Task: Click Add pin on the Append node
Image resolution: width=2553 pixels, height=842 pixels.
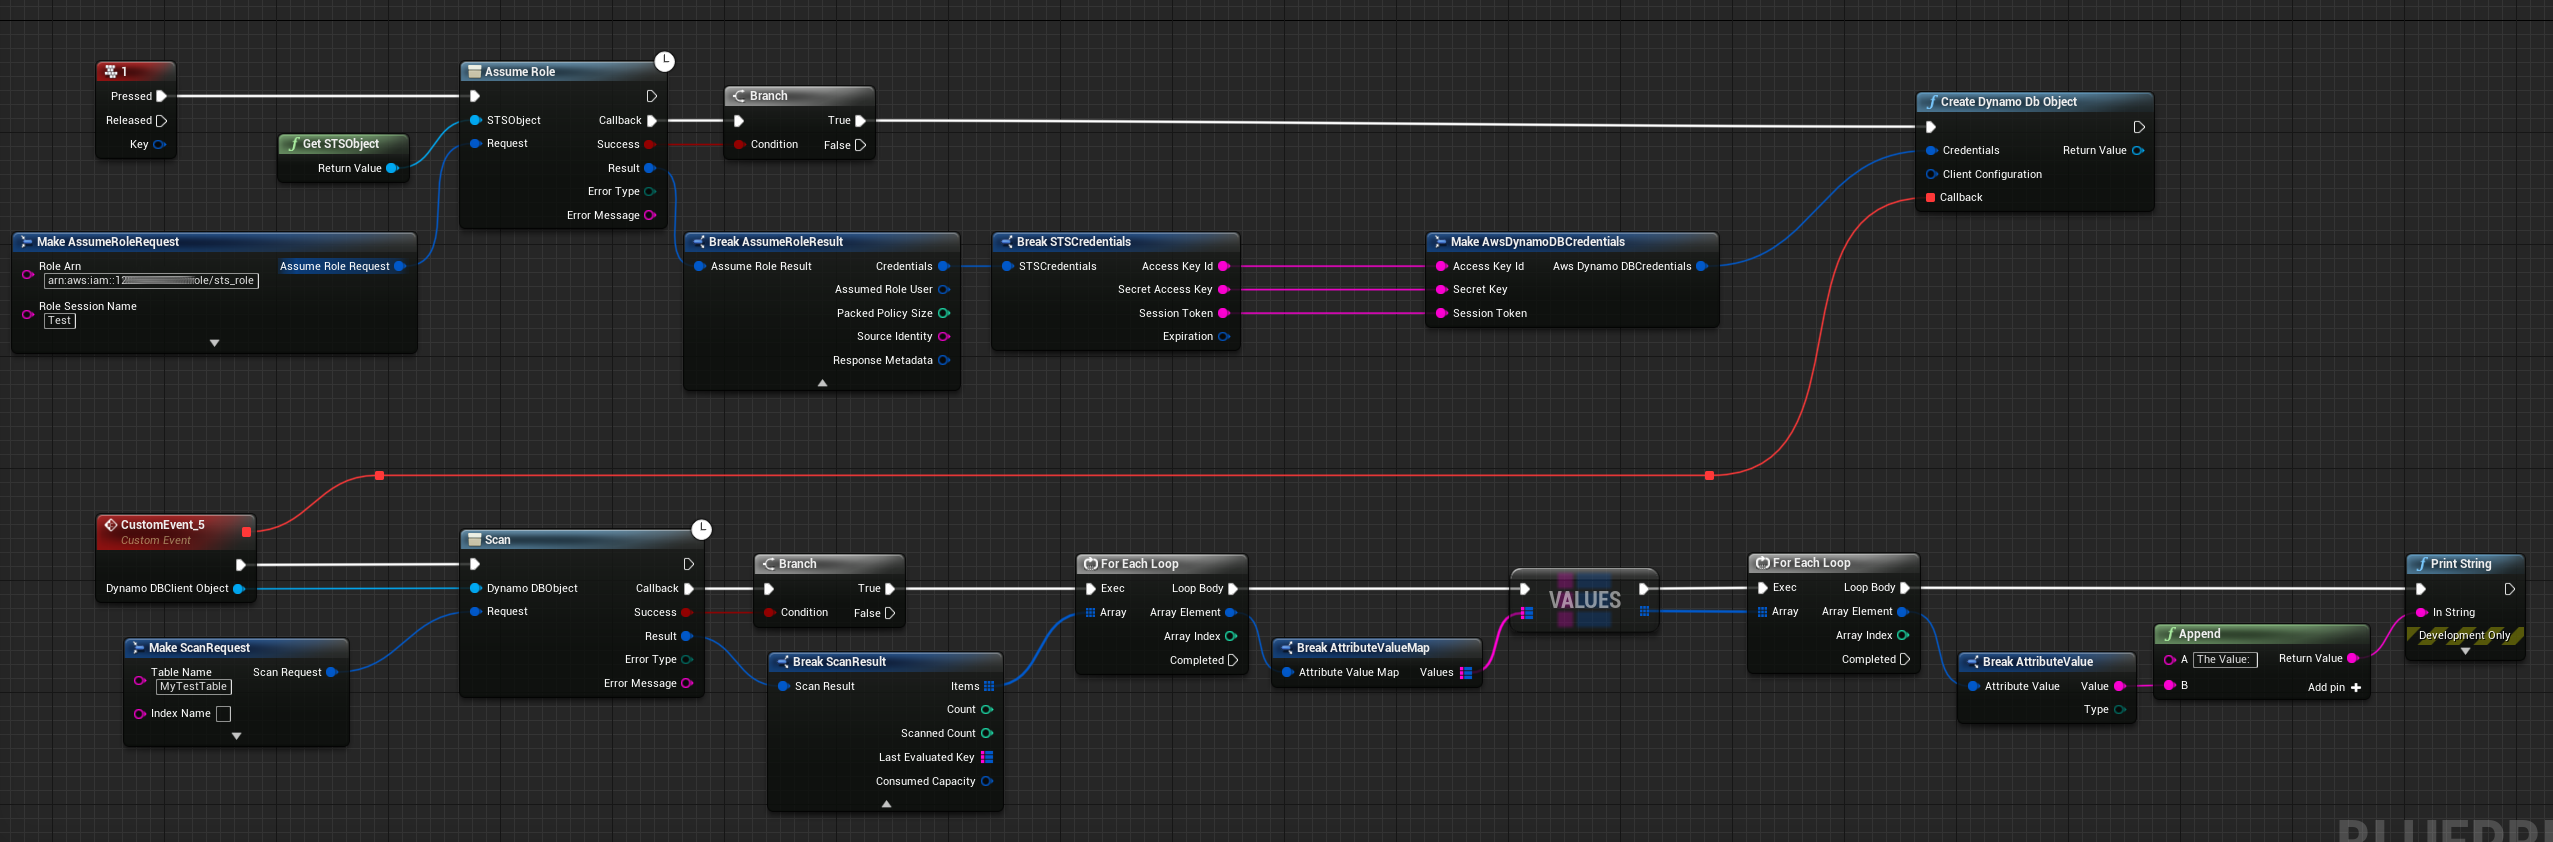Action: pyautogui.click(x=2334, y=687)
